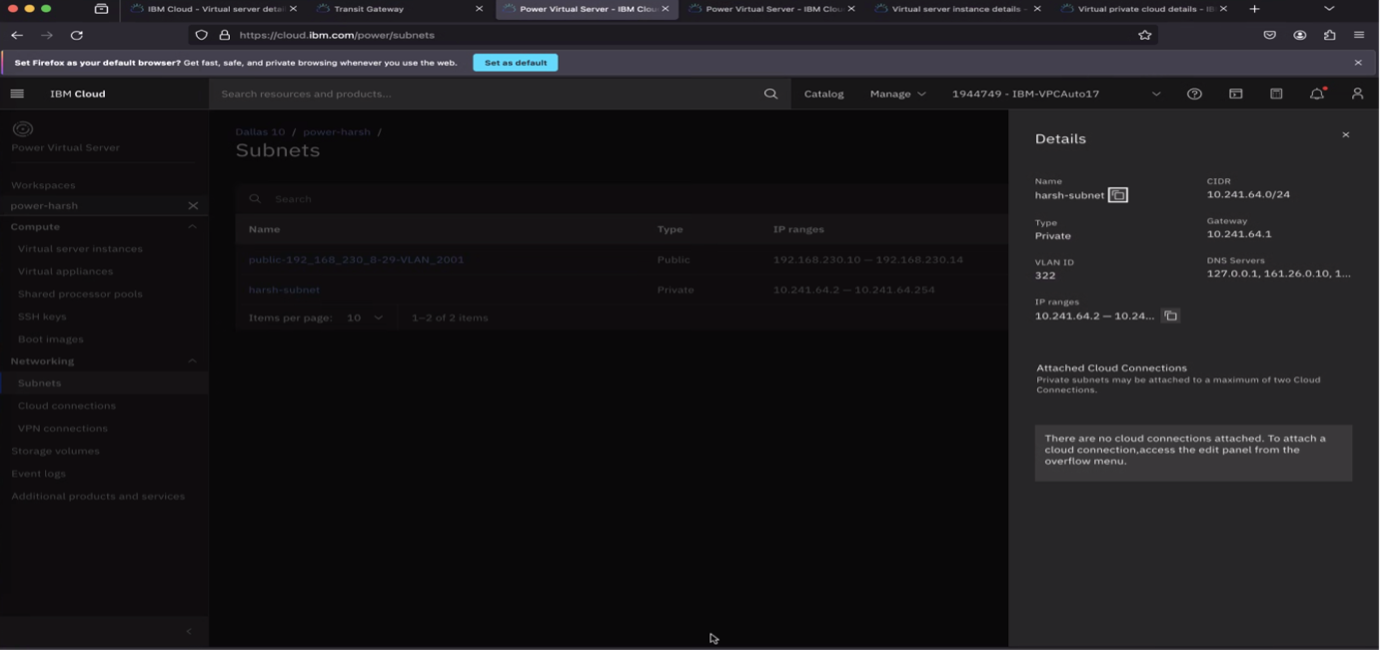Clear the power-harsh workspace filter with X
Screen dimensions: 1384x653
[193, 204]
